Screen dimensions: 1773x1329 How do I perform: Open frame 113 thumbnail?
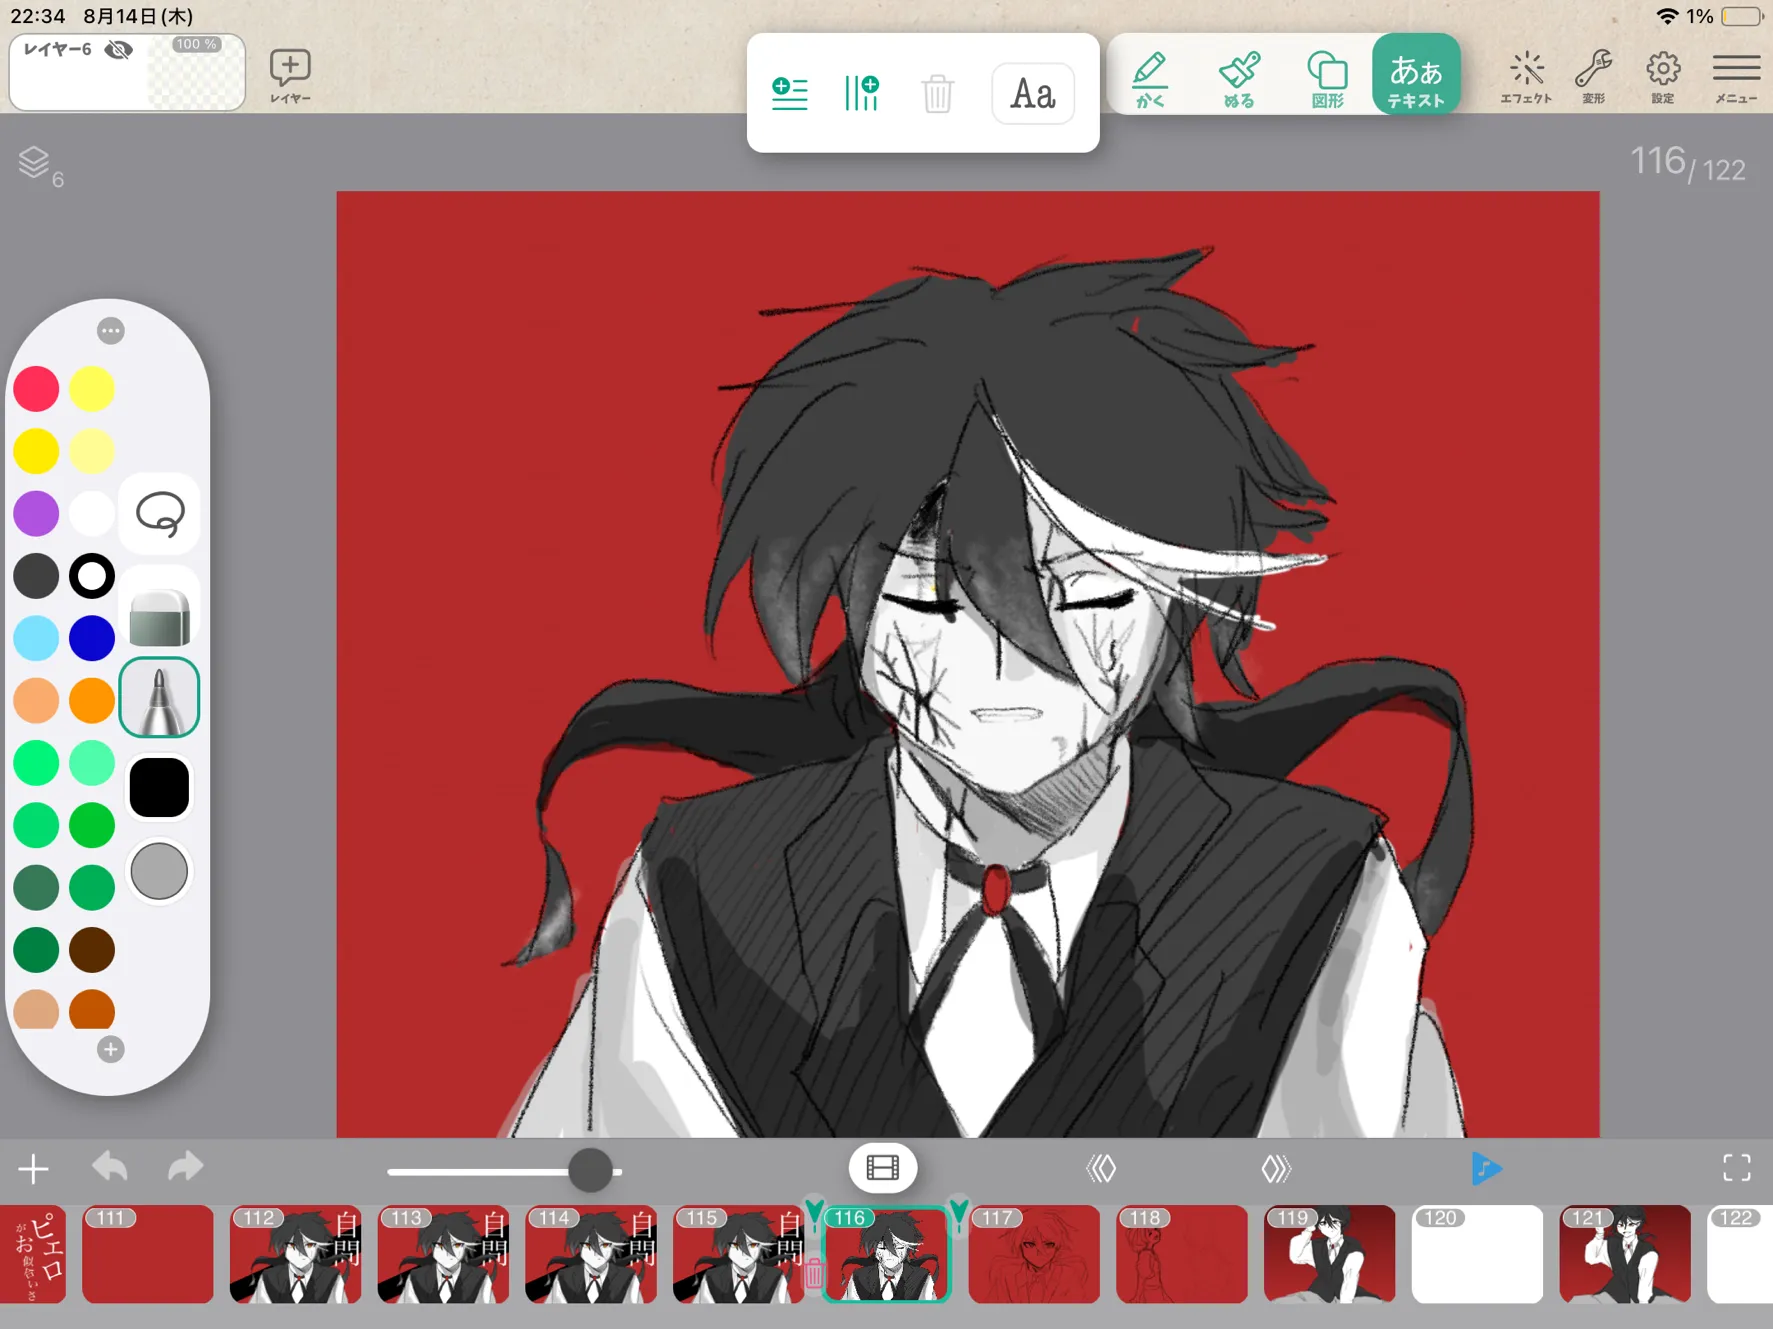pyautogui.click(x=443, y=1254)
